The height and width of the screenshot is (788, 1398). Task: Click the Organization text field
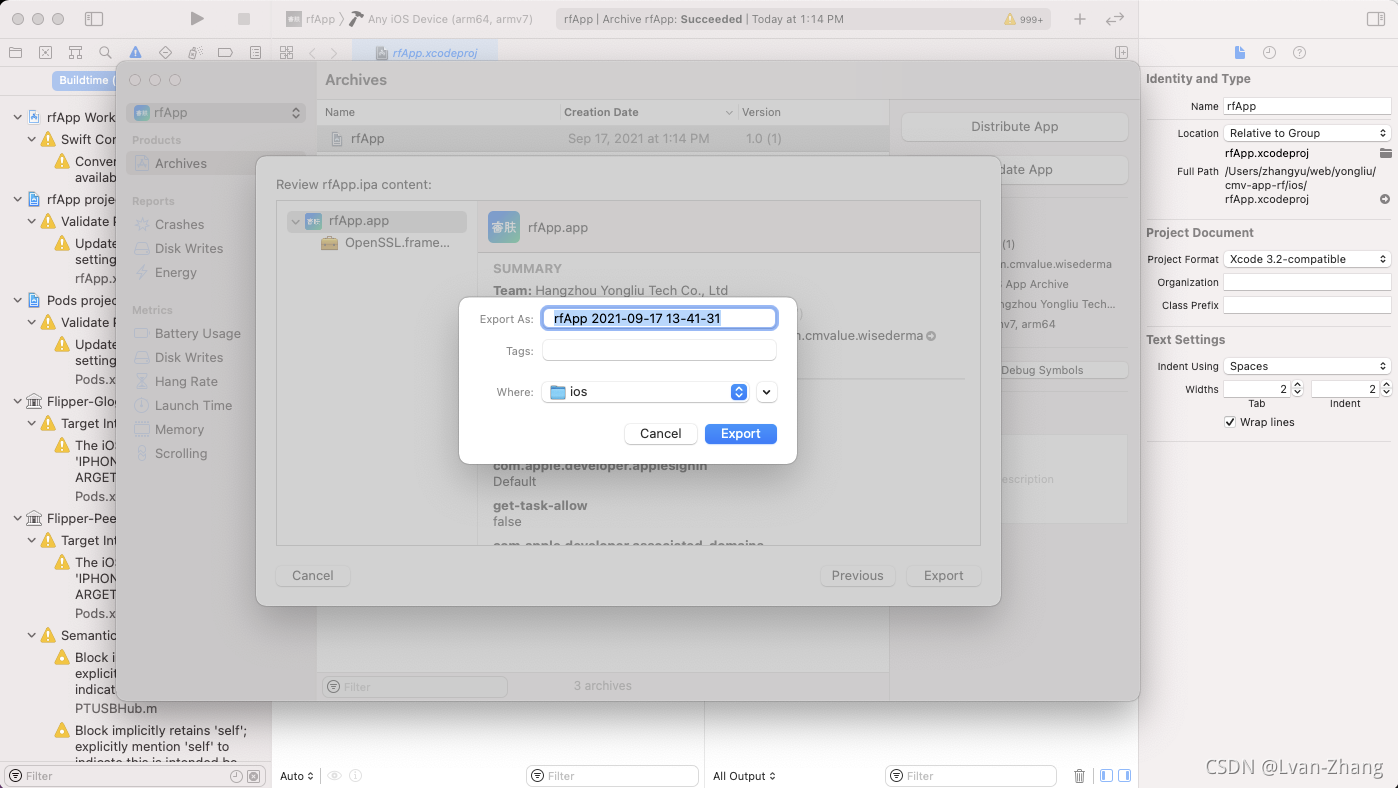(x=1307, y=283)
